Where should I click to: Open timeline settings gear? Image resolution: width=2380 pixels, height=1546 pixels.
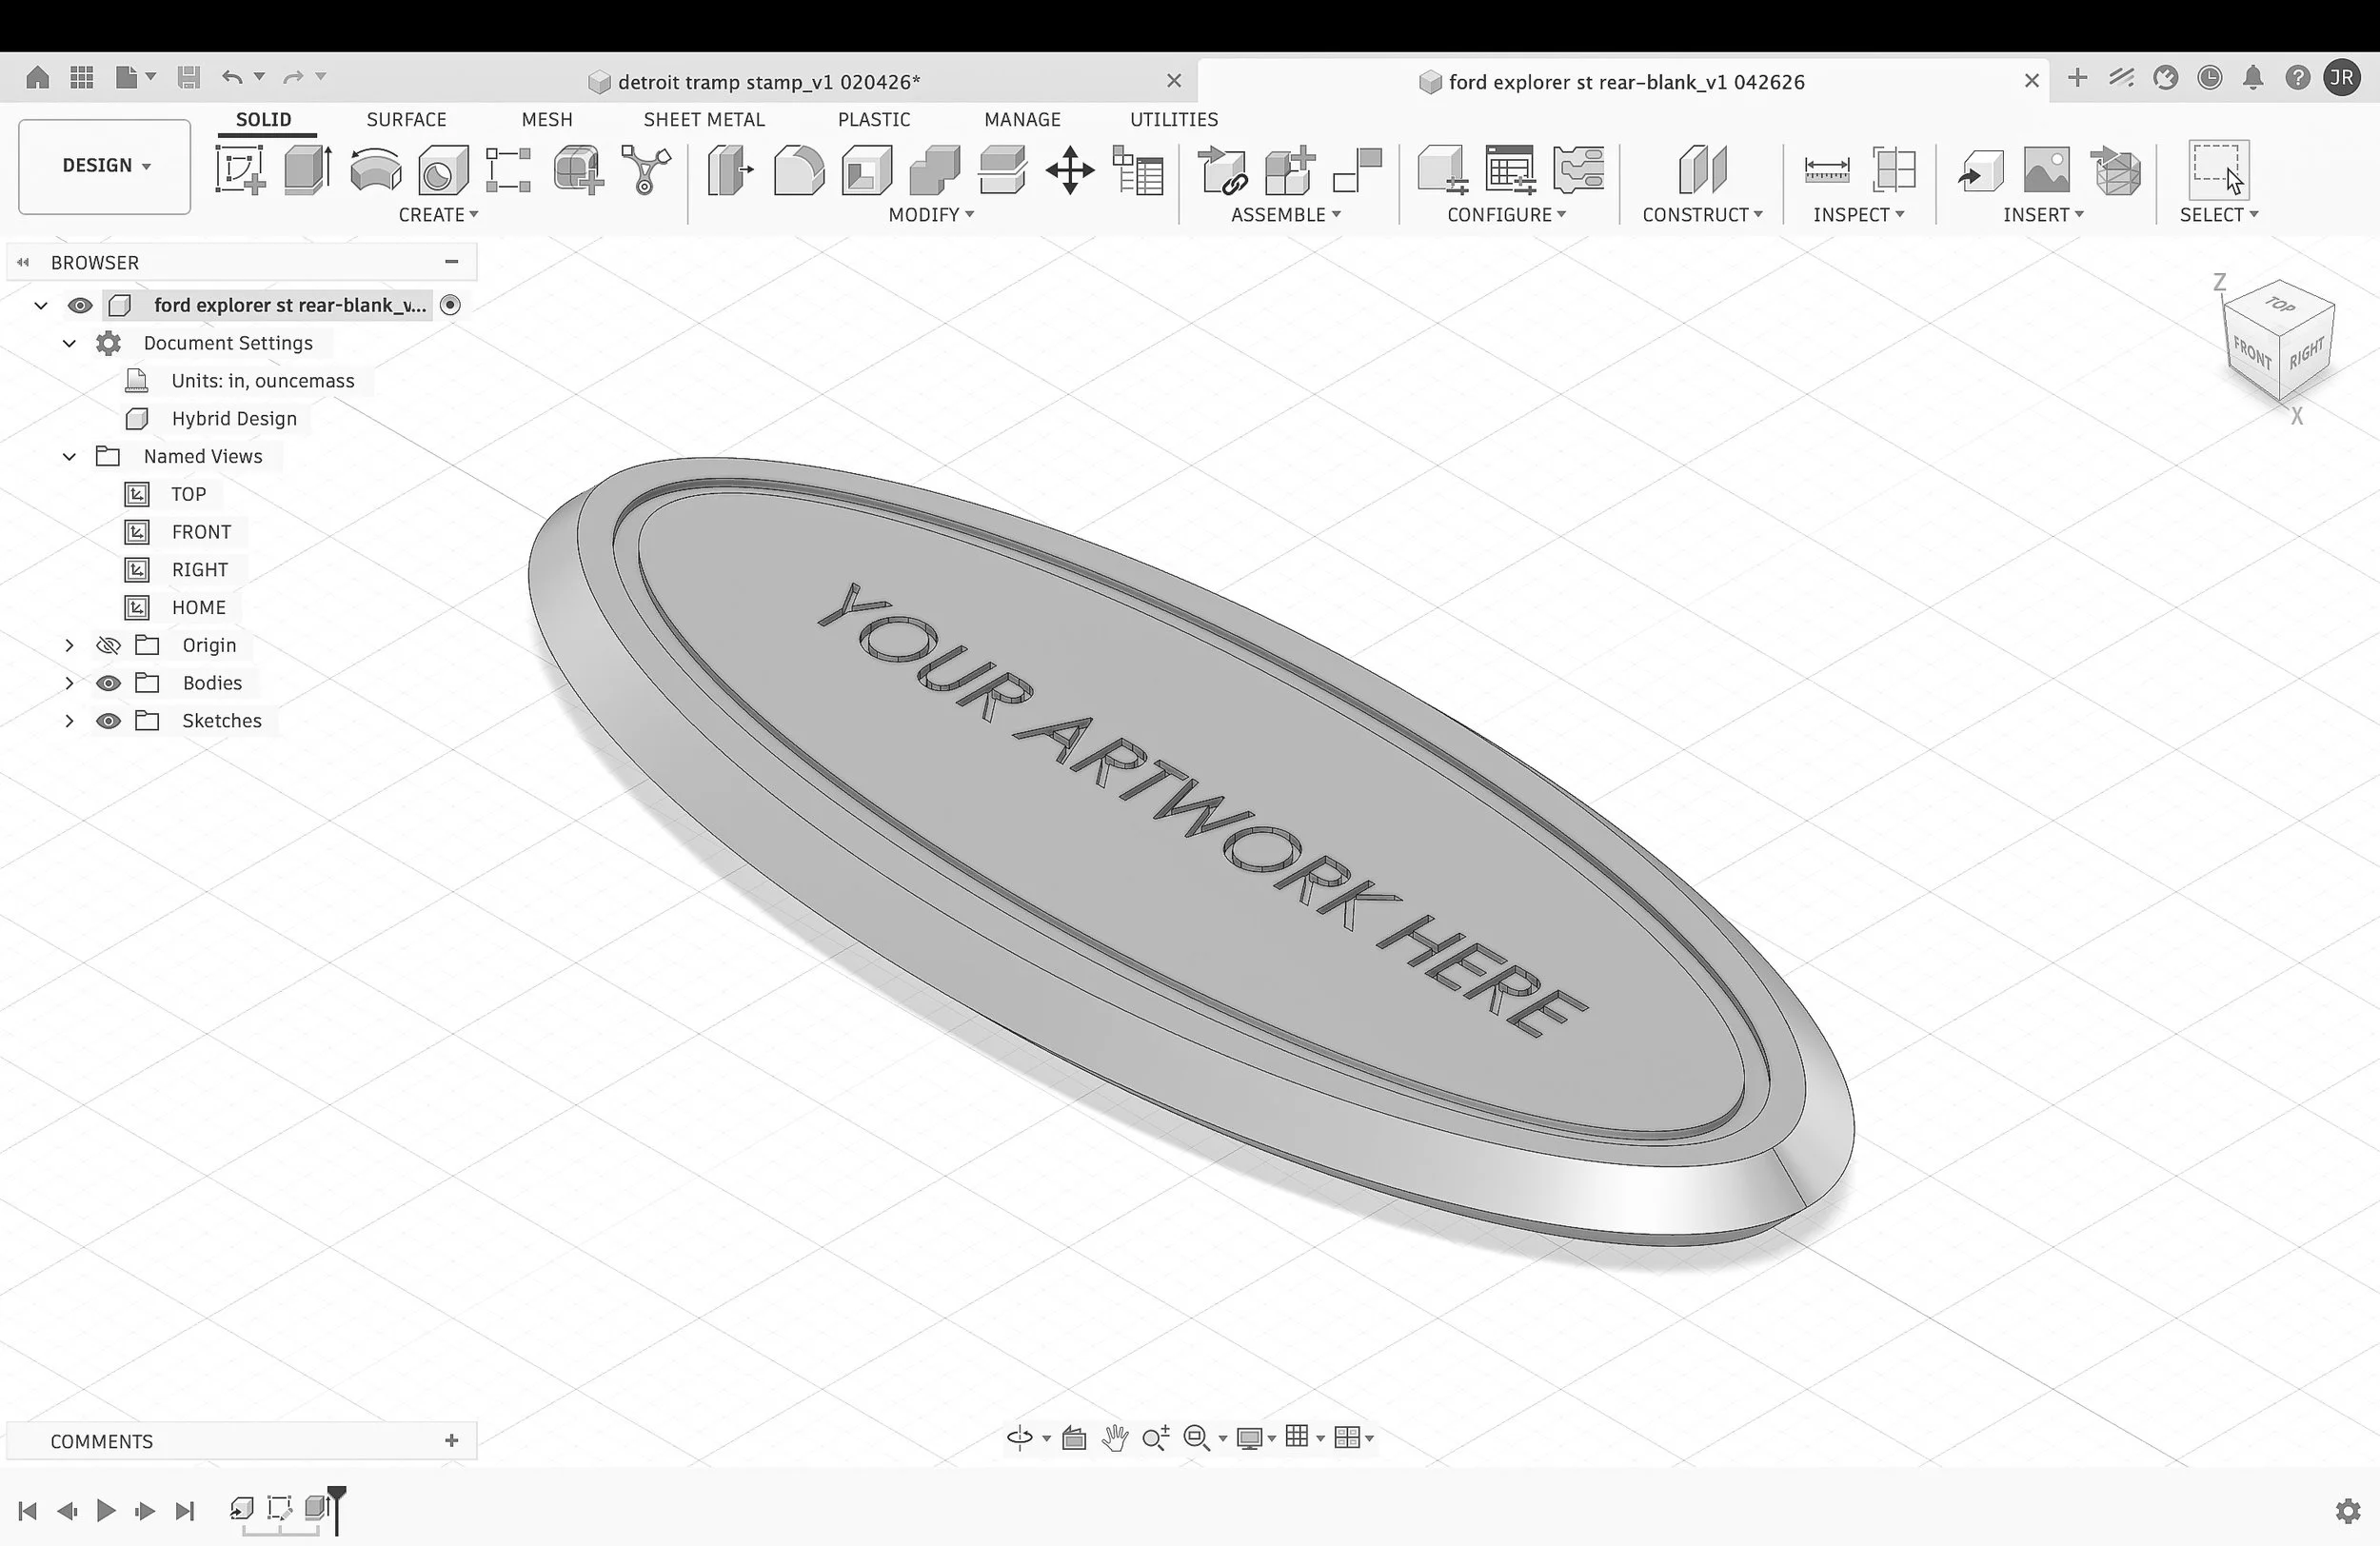tap(2347, 1511)
